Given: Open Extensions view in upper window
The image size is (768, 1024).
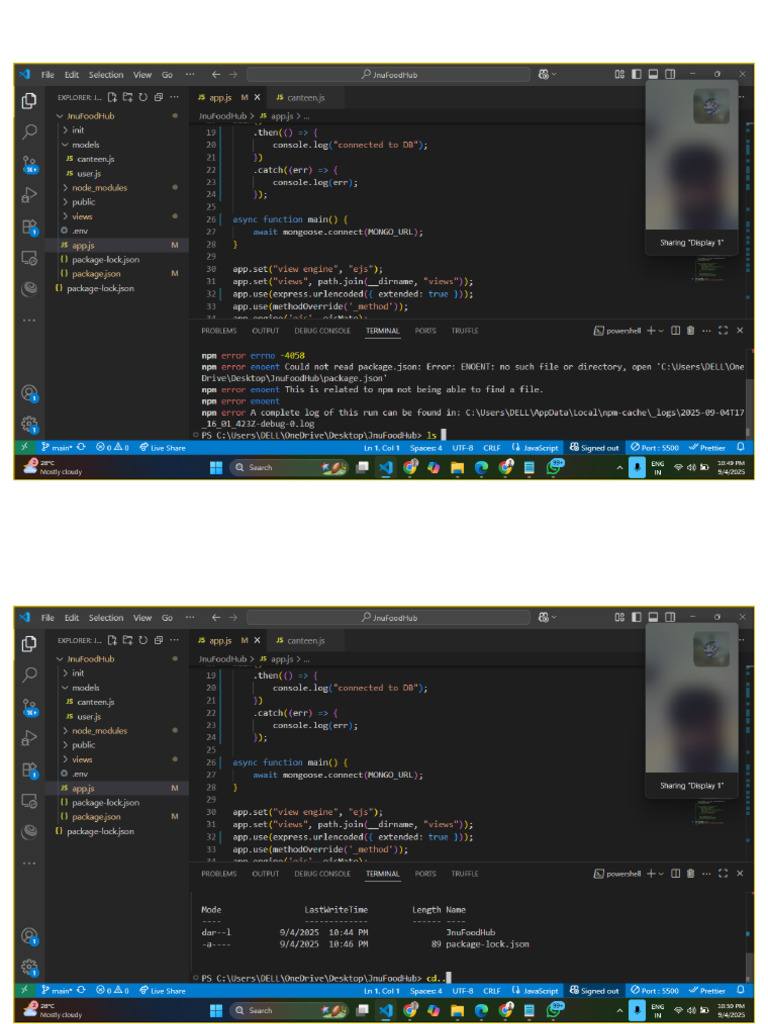Looking at the screenshot, I should point(29,227).
